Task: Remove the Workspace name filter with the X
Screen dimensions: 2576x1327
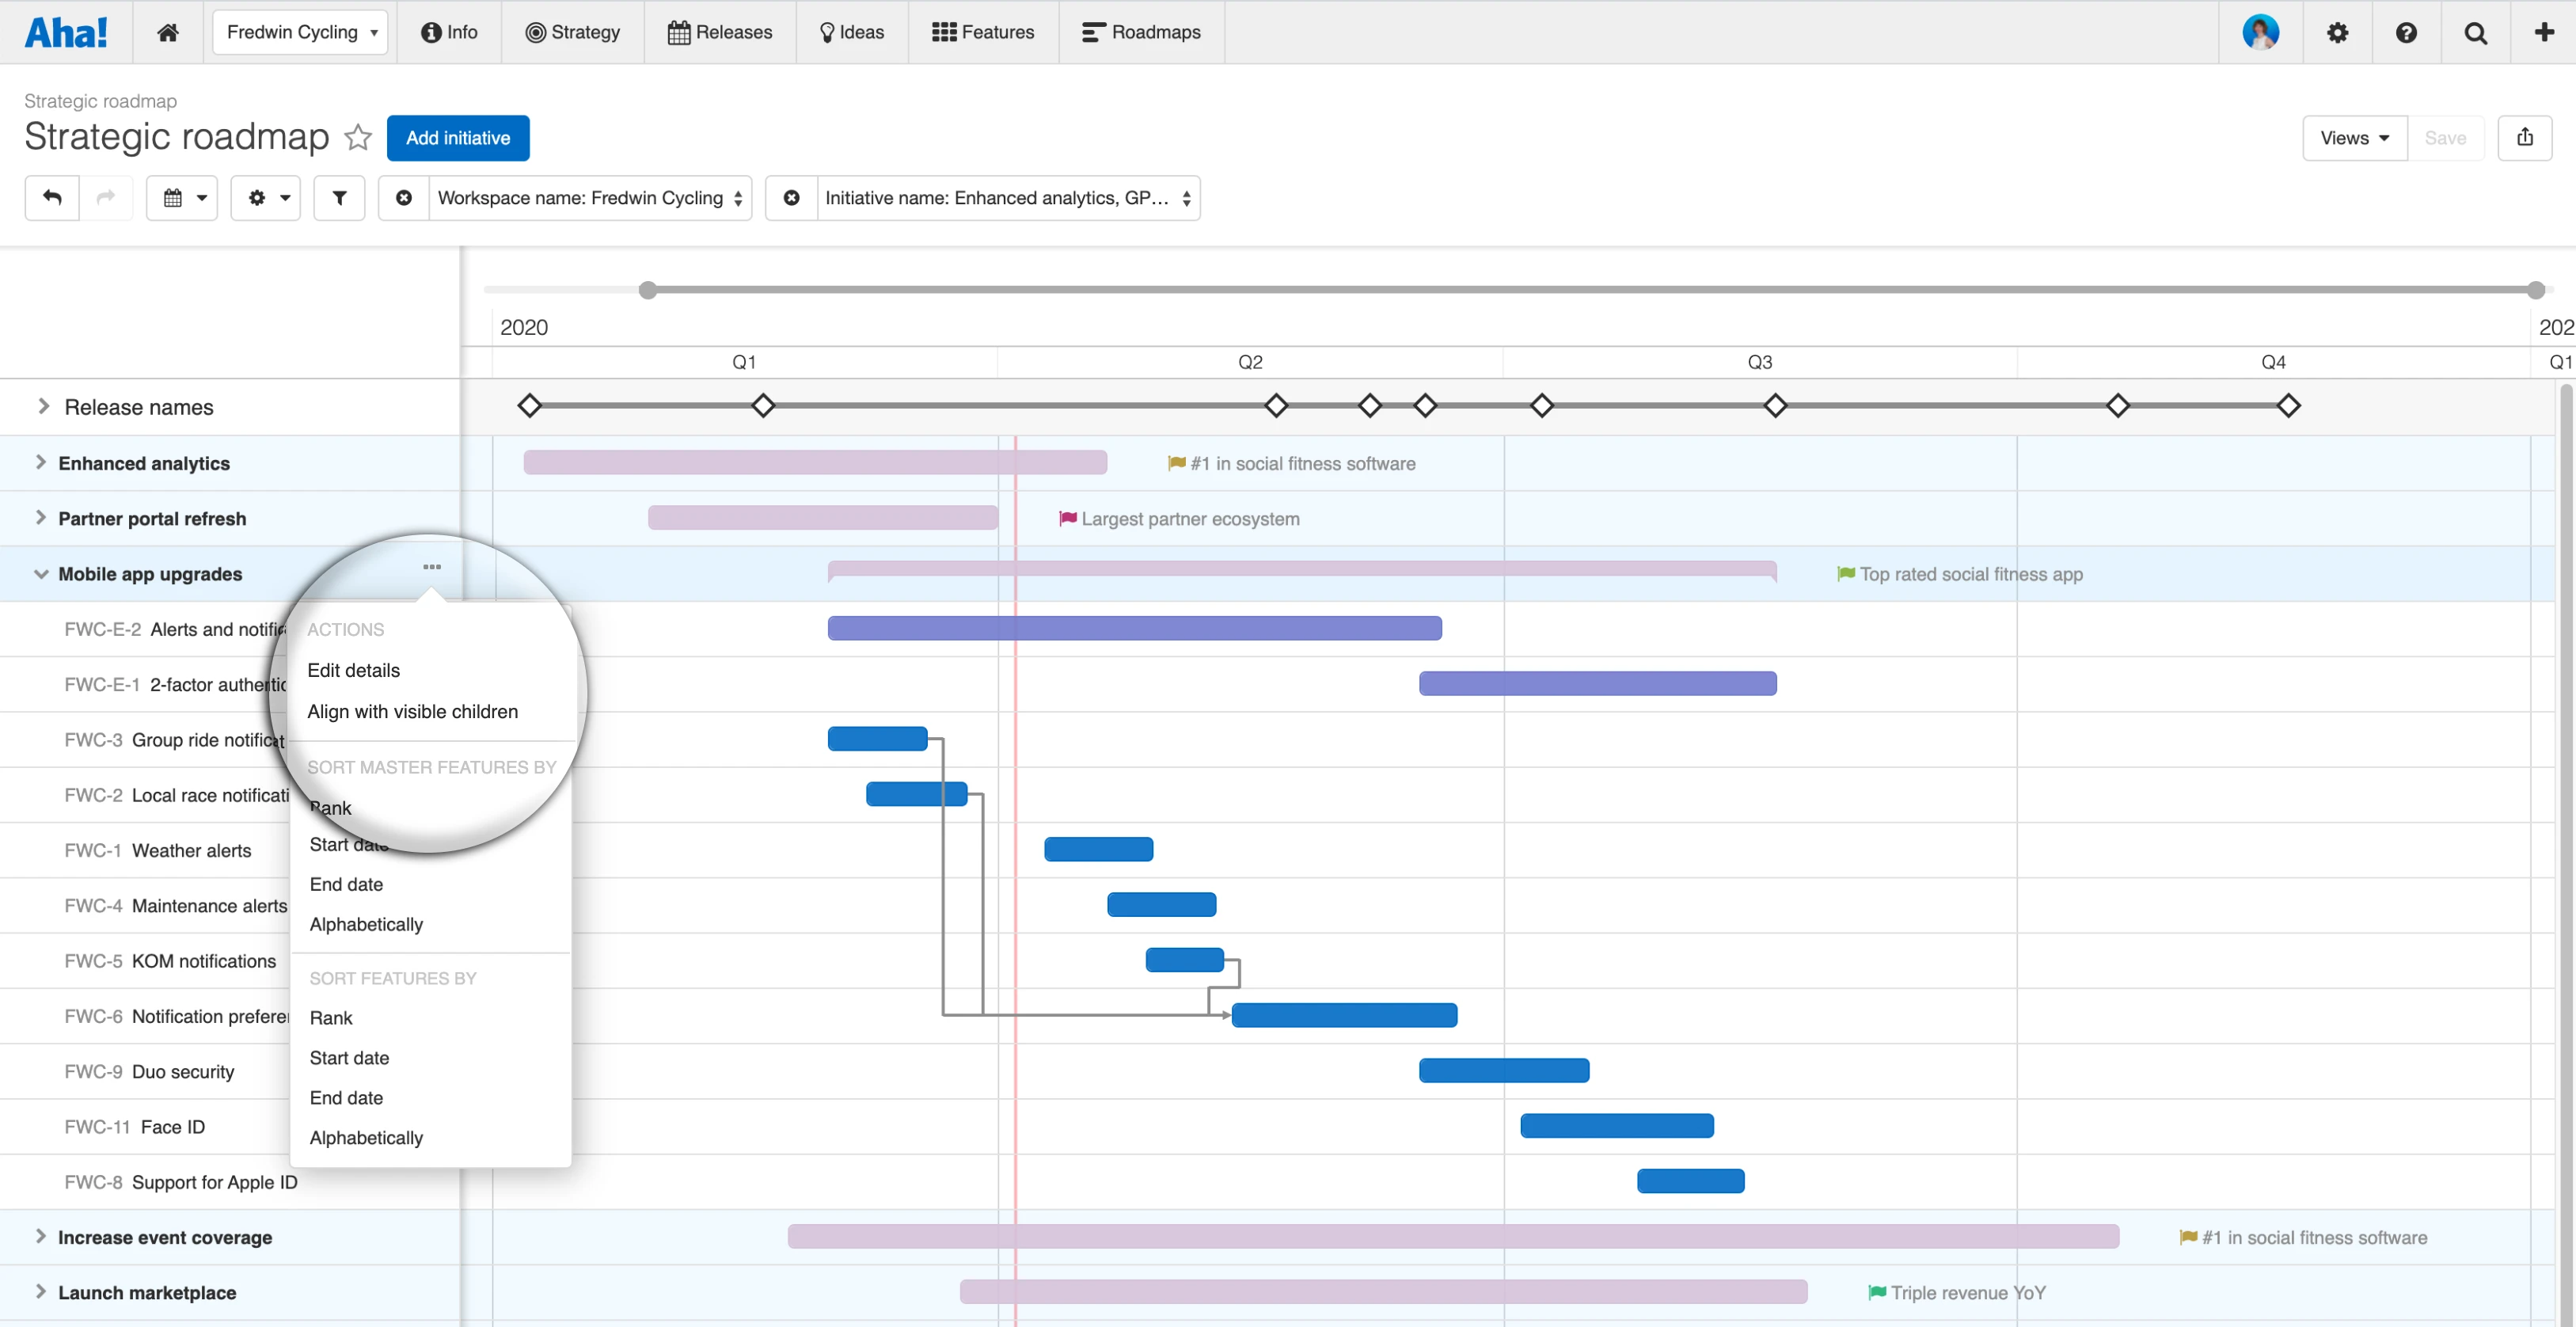Action: pos(404,198)
